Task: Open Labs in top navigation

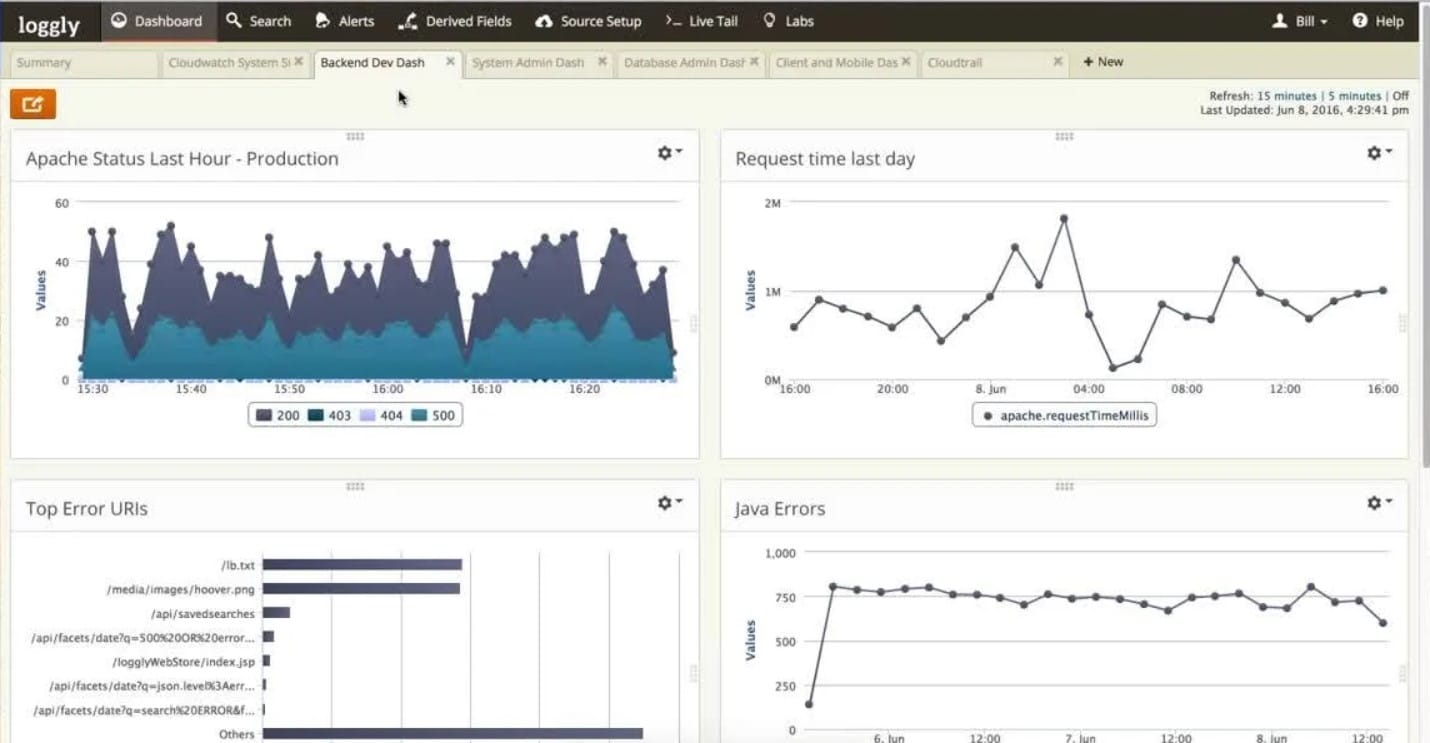Action: (x=788, y=21)
